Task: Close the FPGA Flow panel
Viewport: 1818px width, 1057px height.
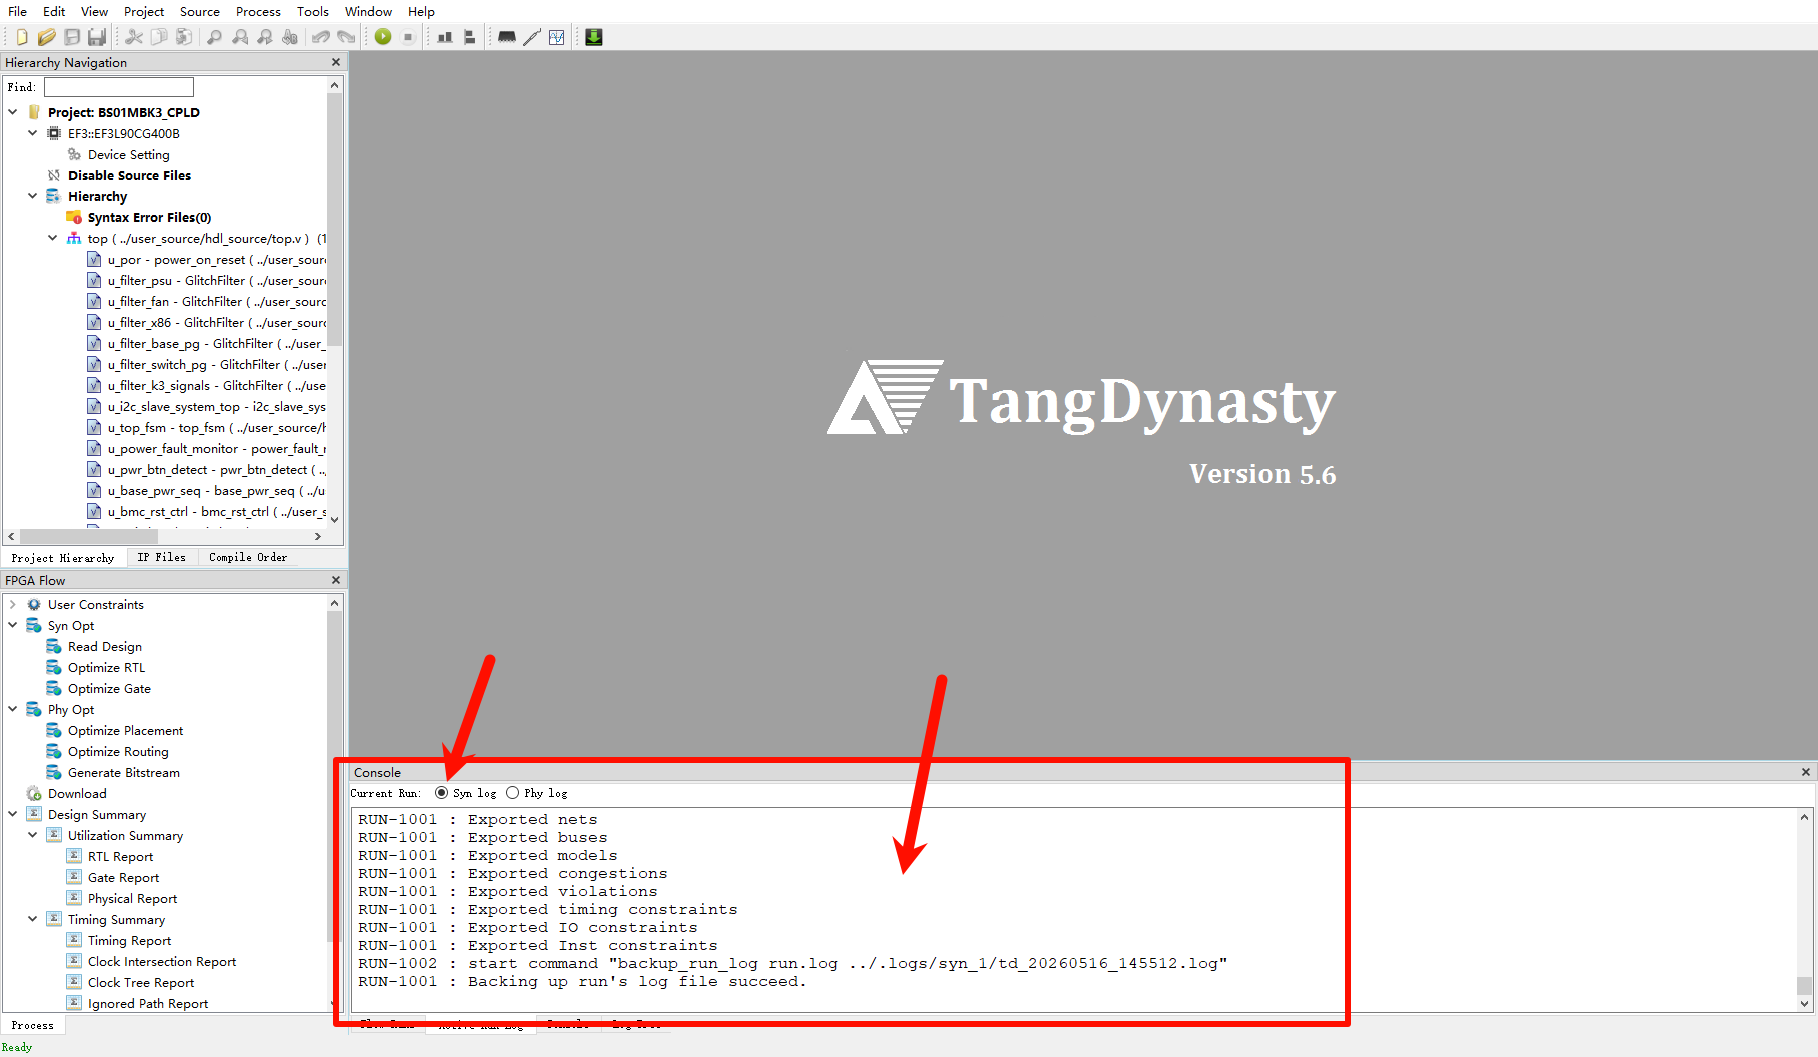Action: point(336,580)
